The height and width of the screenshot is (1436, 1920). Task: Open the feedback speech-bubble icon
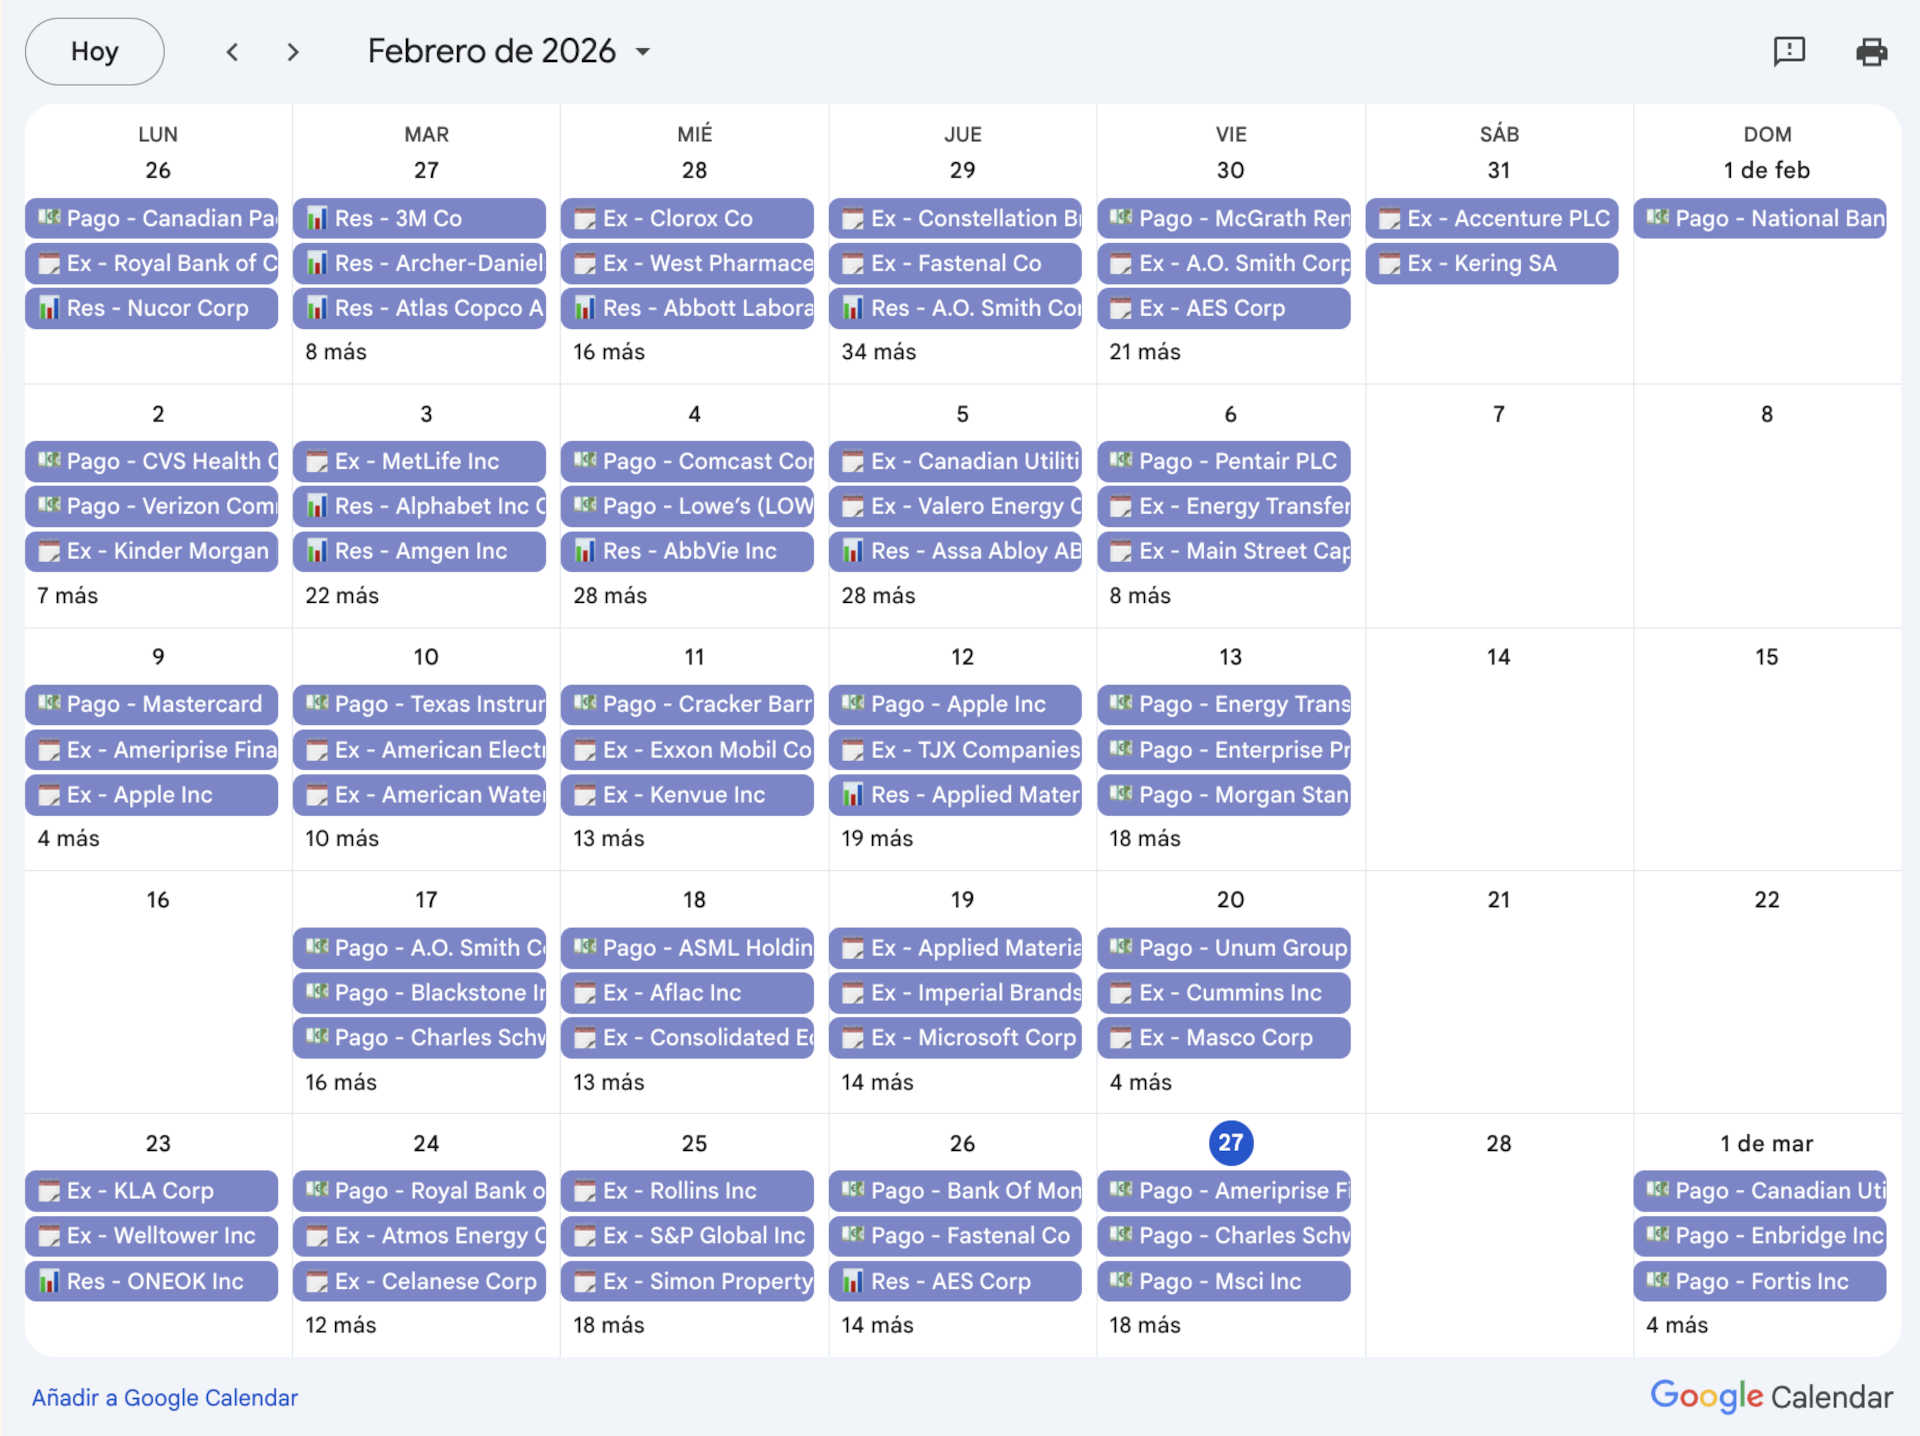[x=1789, y=51]
